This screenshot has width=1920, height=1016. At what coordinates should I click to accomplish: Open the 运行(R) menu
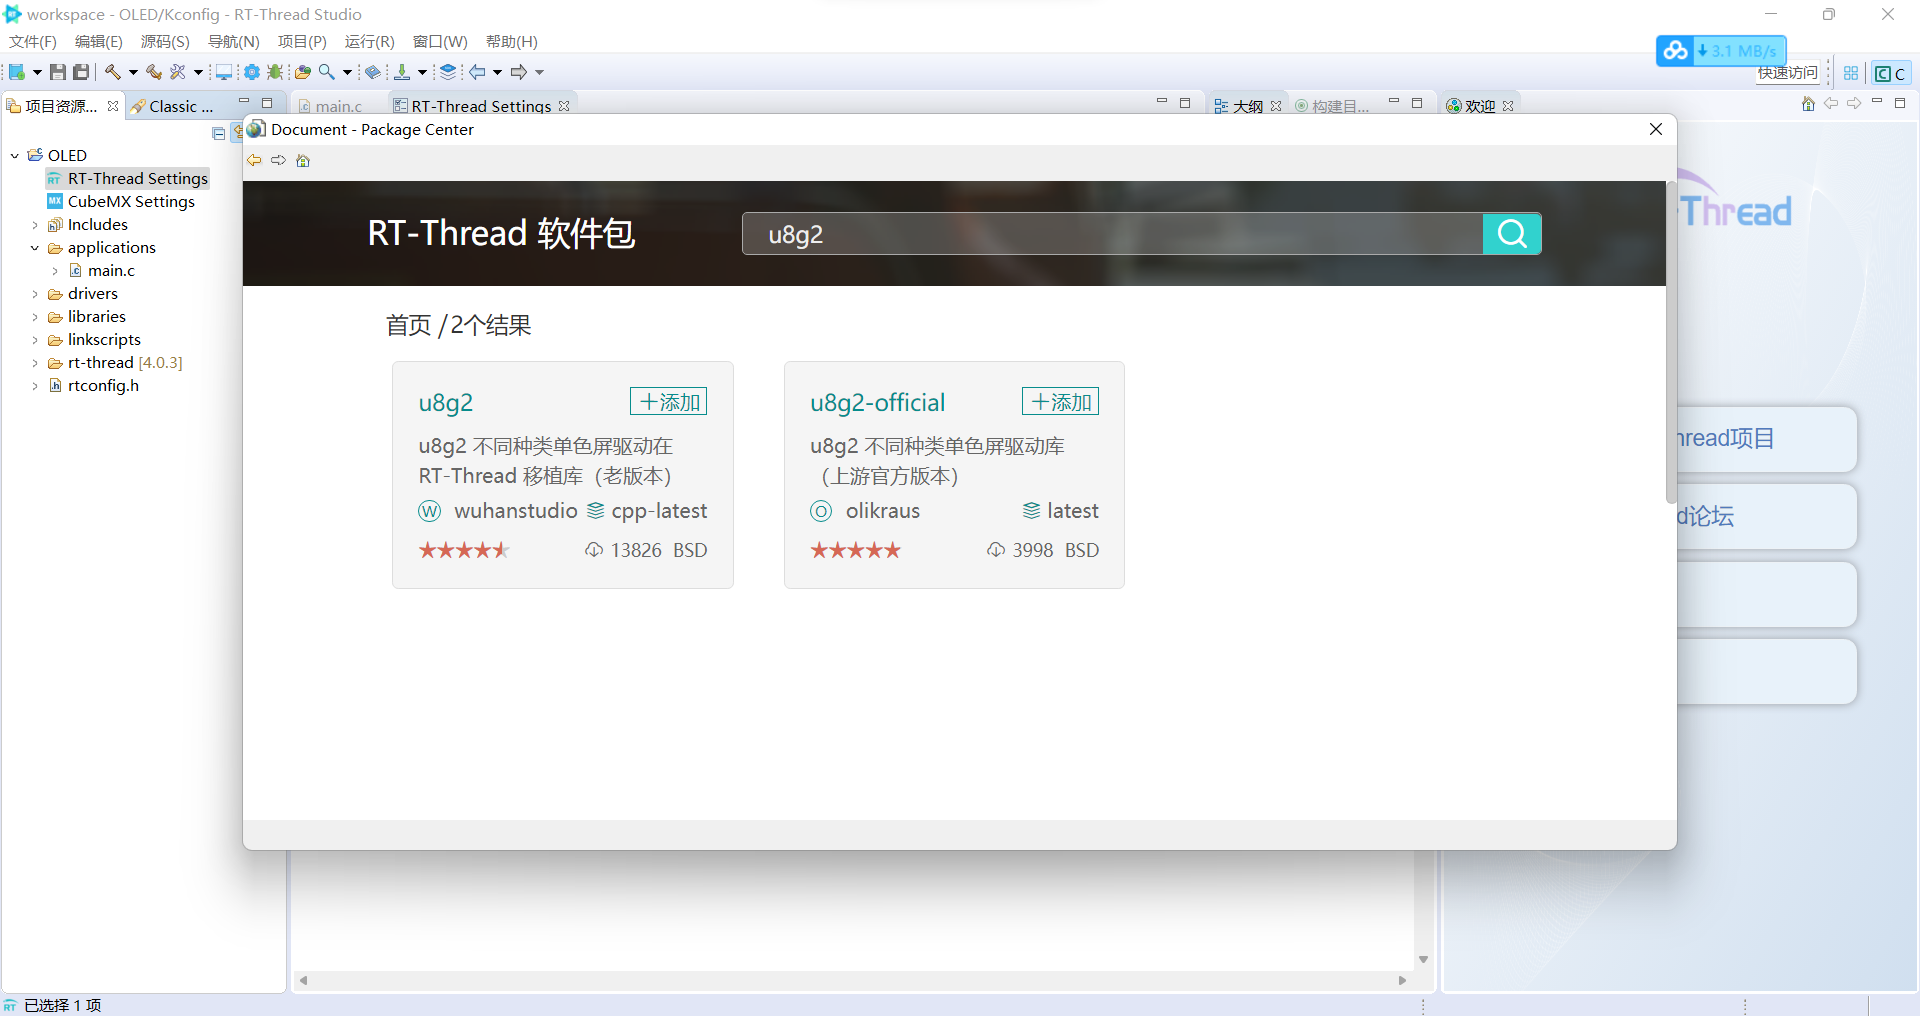tap(369, 41)
